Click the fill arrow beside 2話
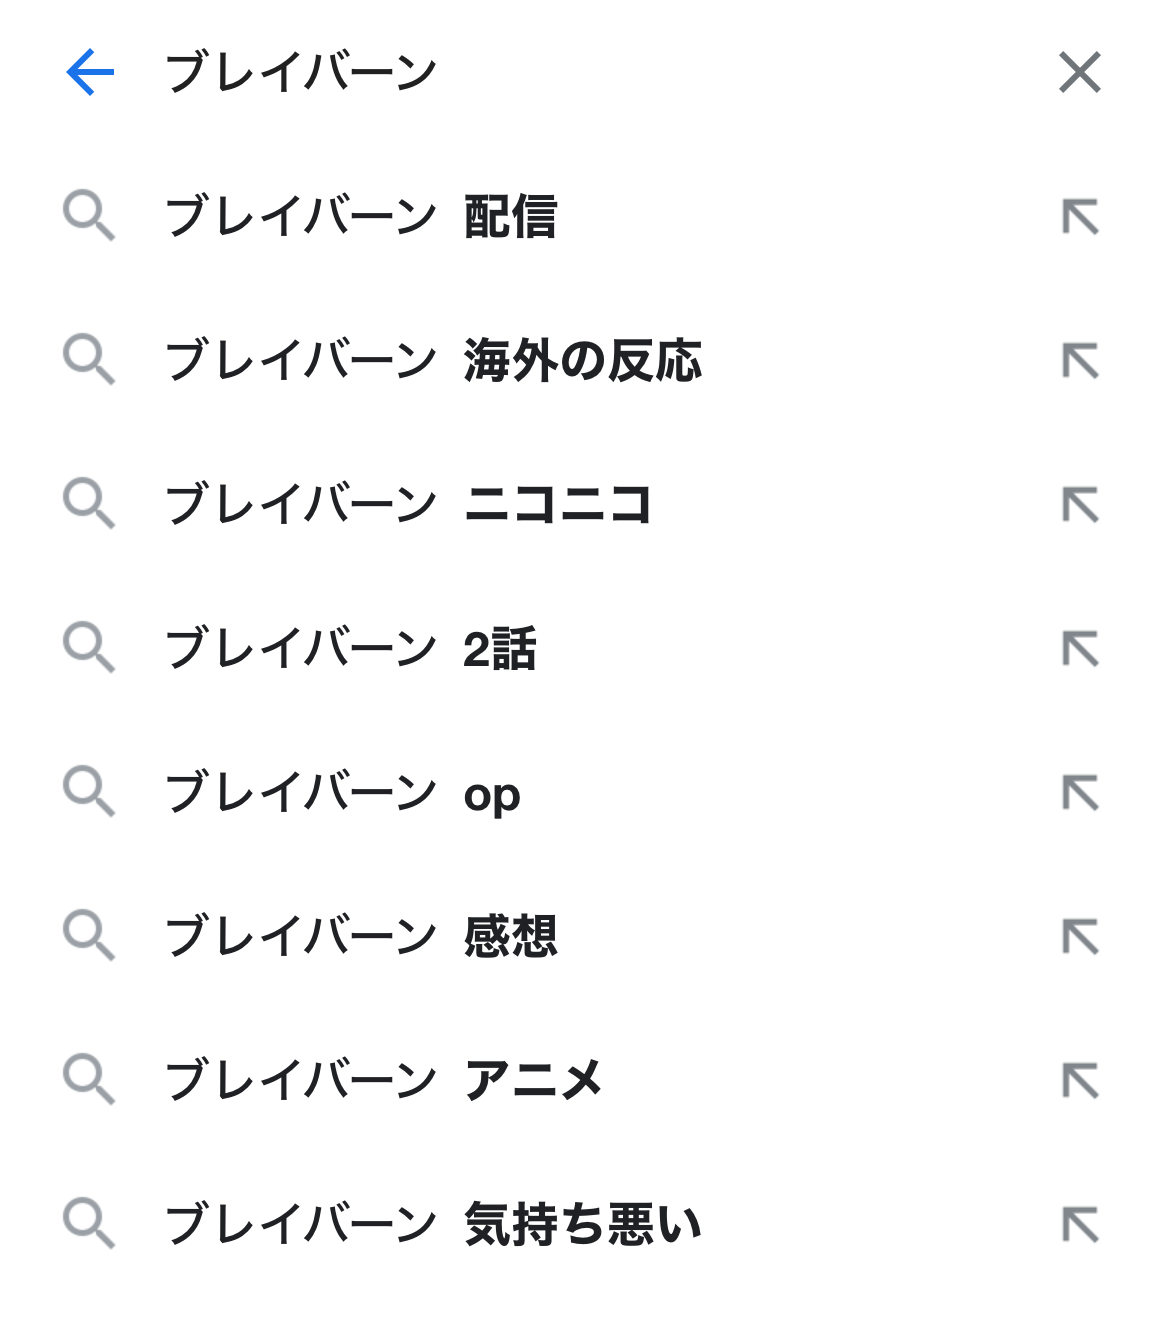Screen dimensions: 1170x1334 coord(1080,649)
